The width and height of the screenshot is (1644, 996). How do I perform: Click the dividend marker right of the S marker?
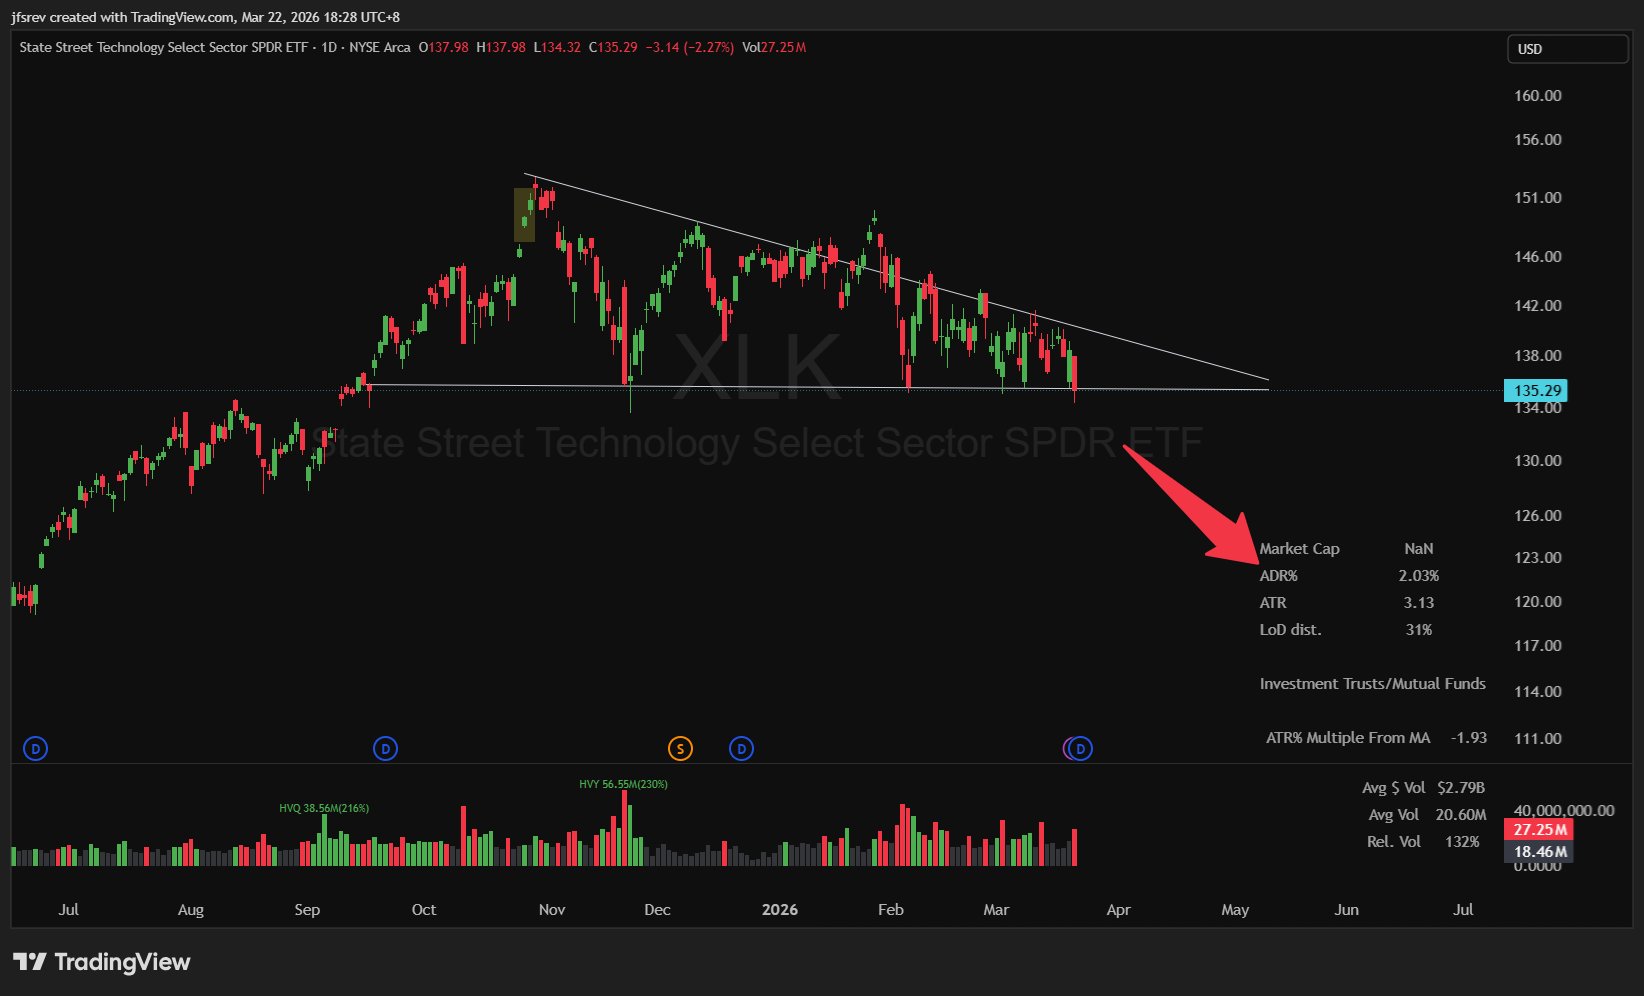pos(741,748)
